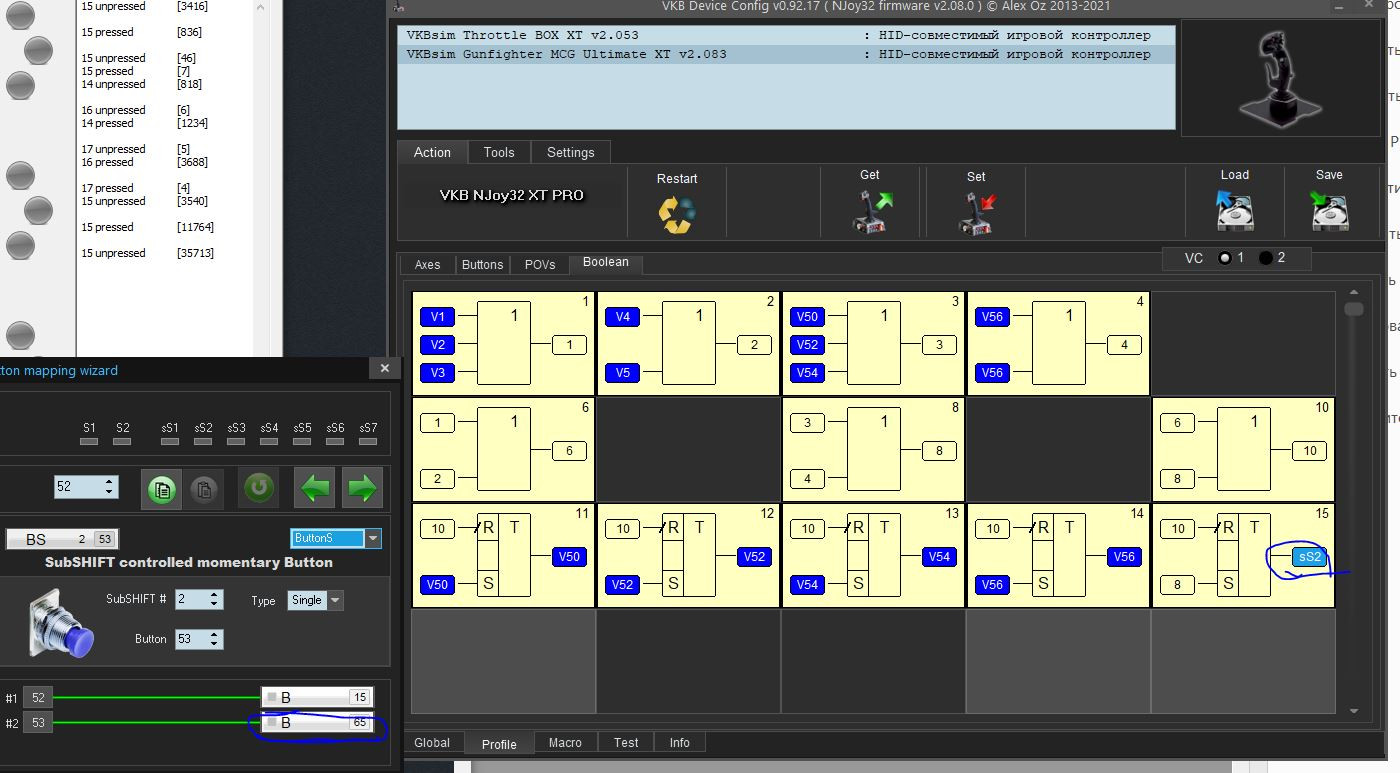Click the copy icon in the mapping wizard
This screenshot has width=1400, height=773.
(162, 489)
